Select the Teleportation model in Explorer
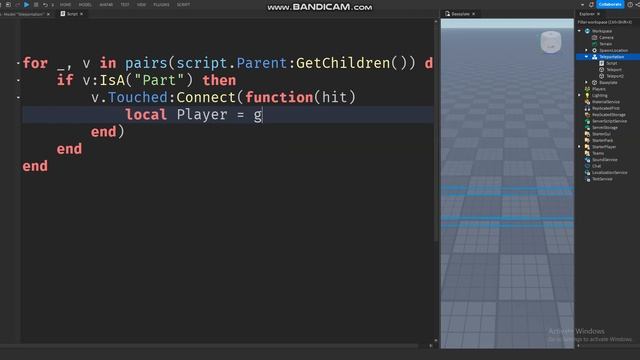The width and height of the screenshot is (640, 360). tap(611, 57)
